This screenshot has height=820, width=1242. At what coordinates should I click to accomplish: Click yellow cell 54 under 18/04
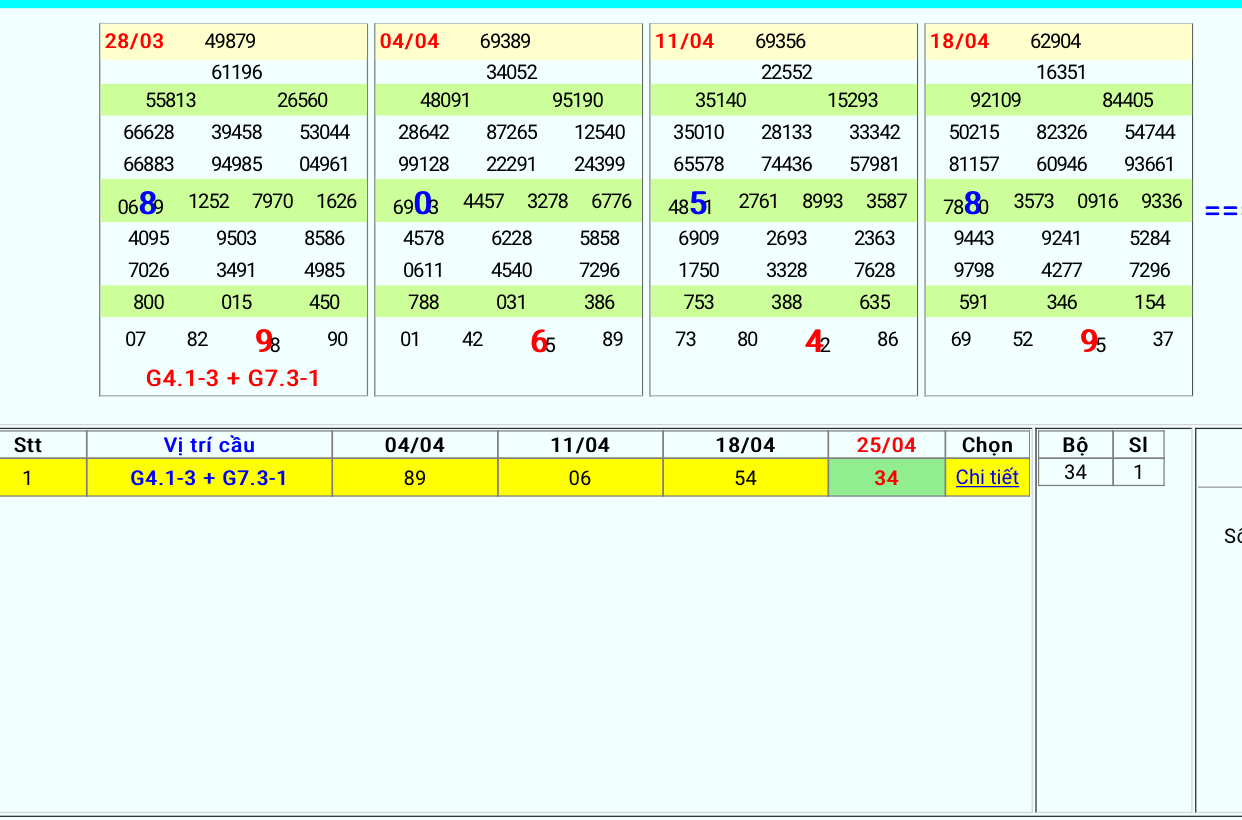[x=745, y=478]
